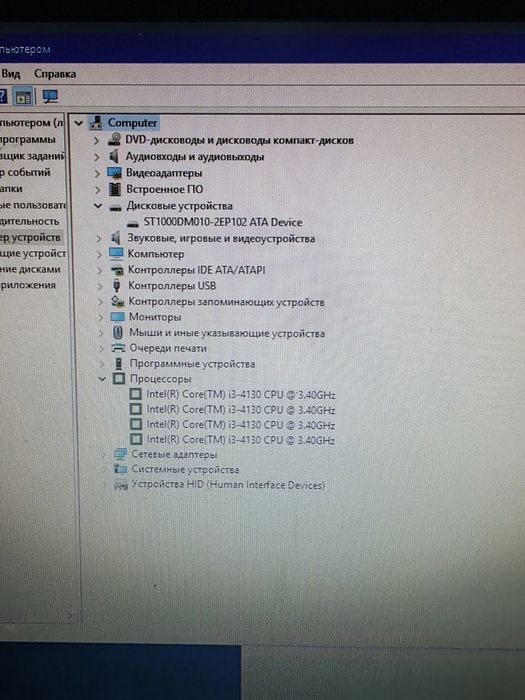Select Устройства HID (Human Interface Devices)
Screen dimensions: 525x700
click(x=228, y=485)
